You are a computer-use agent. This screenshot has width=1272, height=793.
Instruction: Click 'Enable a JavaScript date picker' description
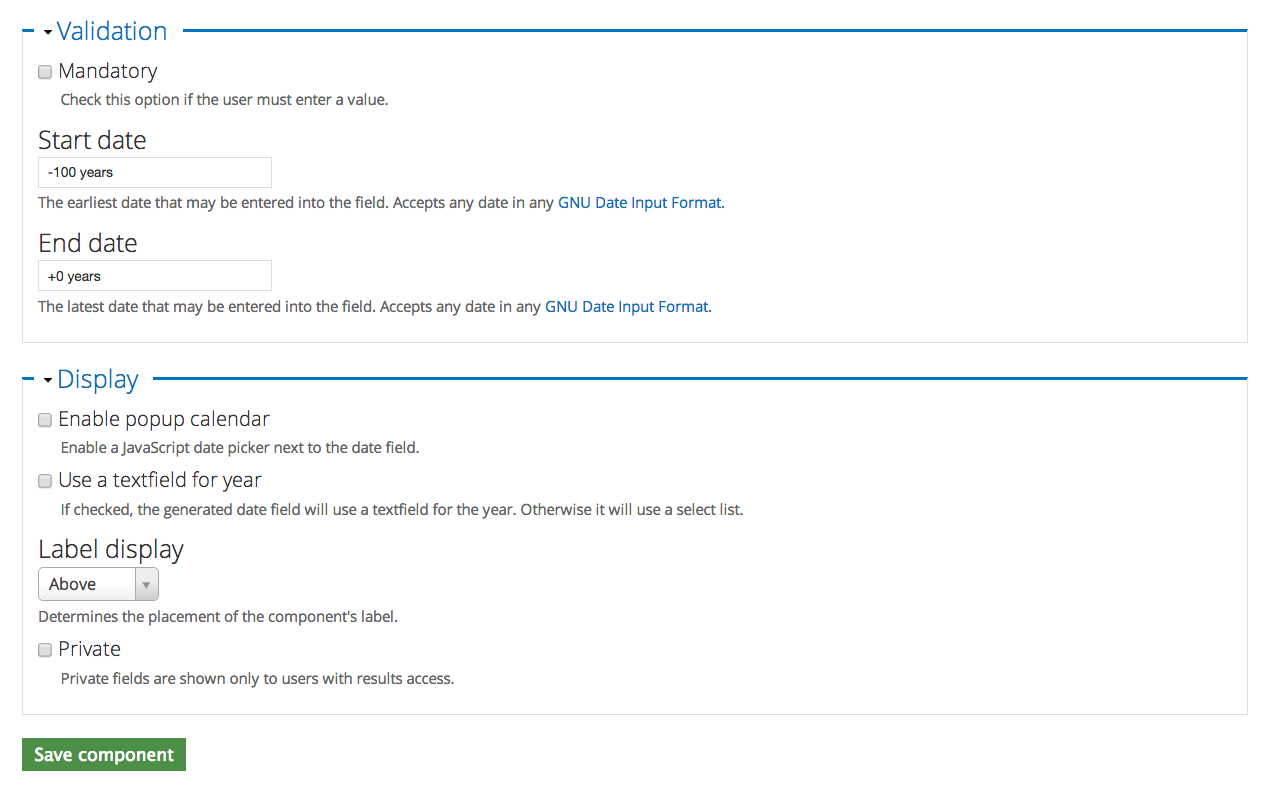pos(240,447)
